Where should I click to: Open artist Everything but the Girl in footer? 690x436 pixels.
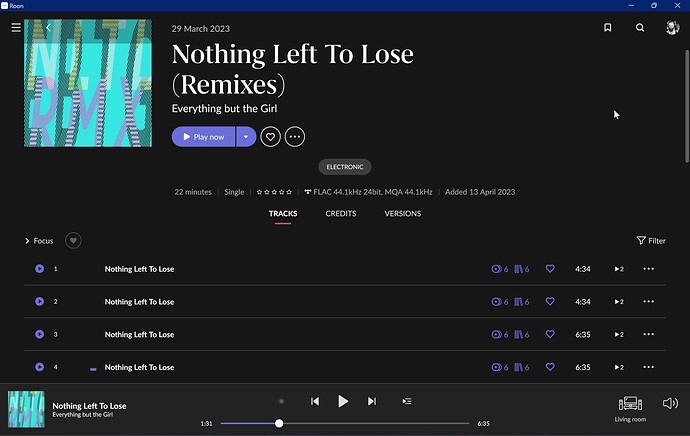pyautogui.click(x=83, y=414)
